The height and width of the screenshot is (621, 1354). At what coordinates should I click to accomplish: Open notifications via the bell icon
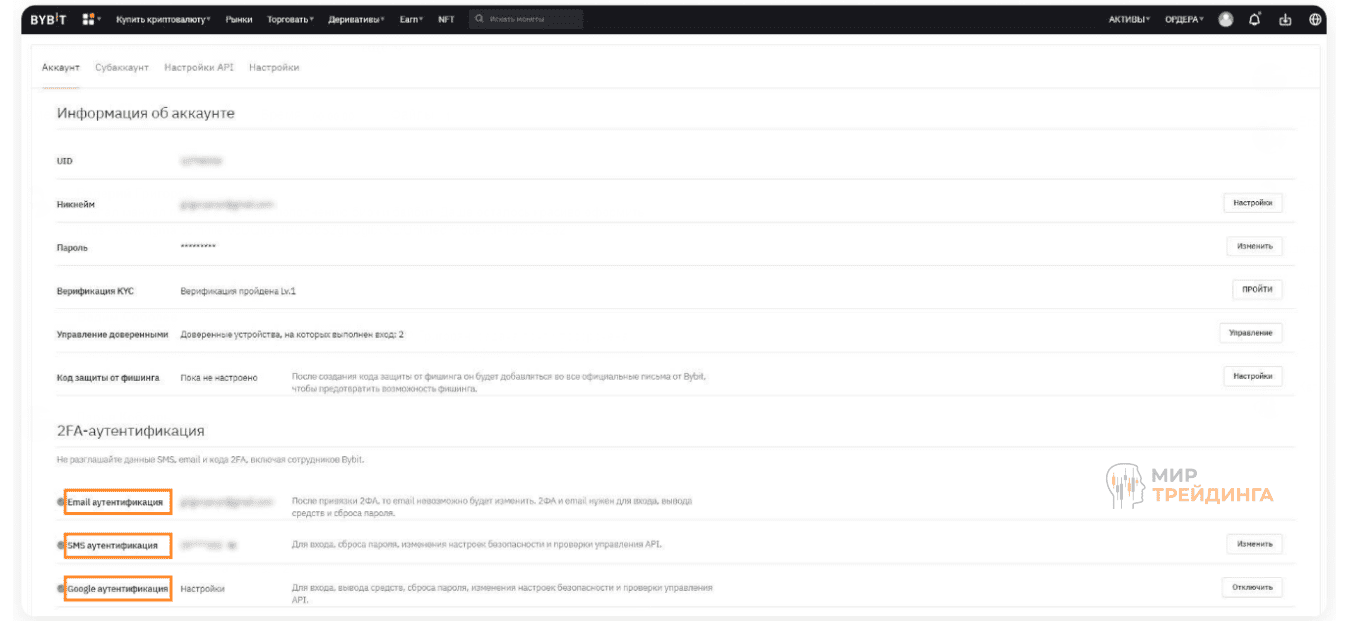(1255, 18)
